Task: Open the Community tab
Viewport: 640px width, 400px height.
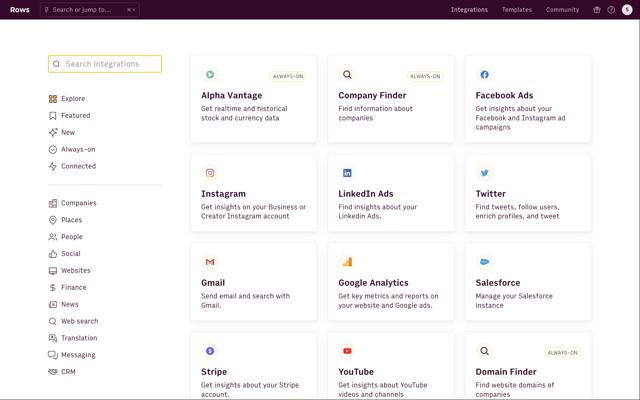Action: 562,10
